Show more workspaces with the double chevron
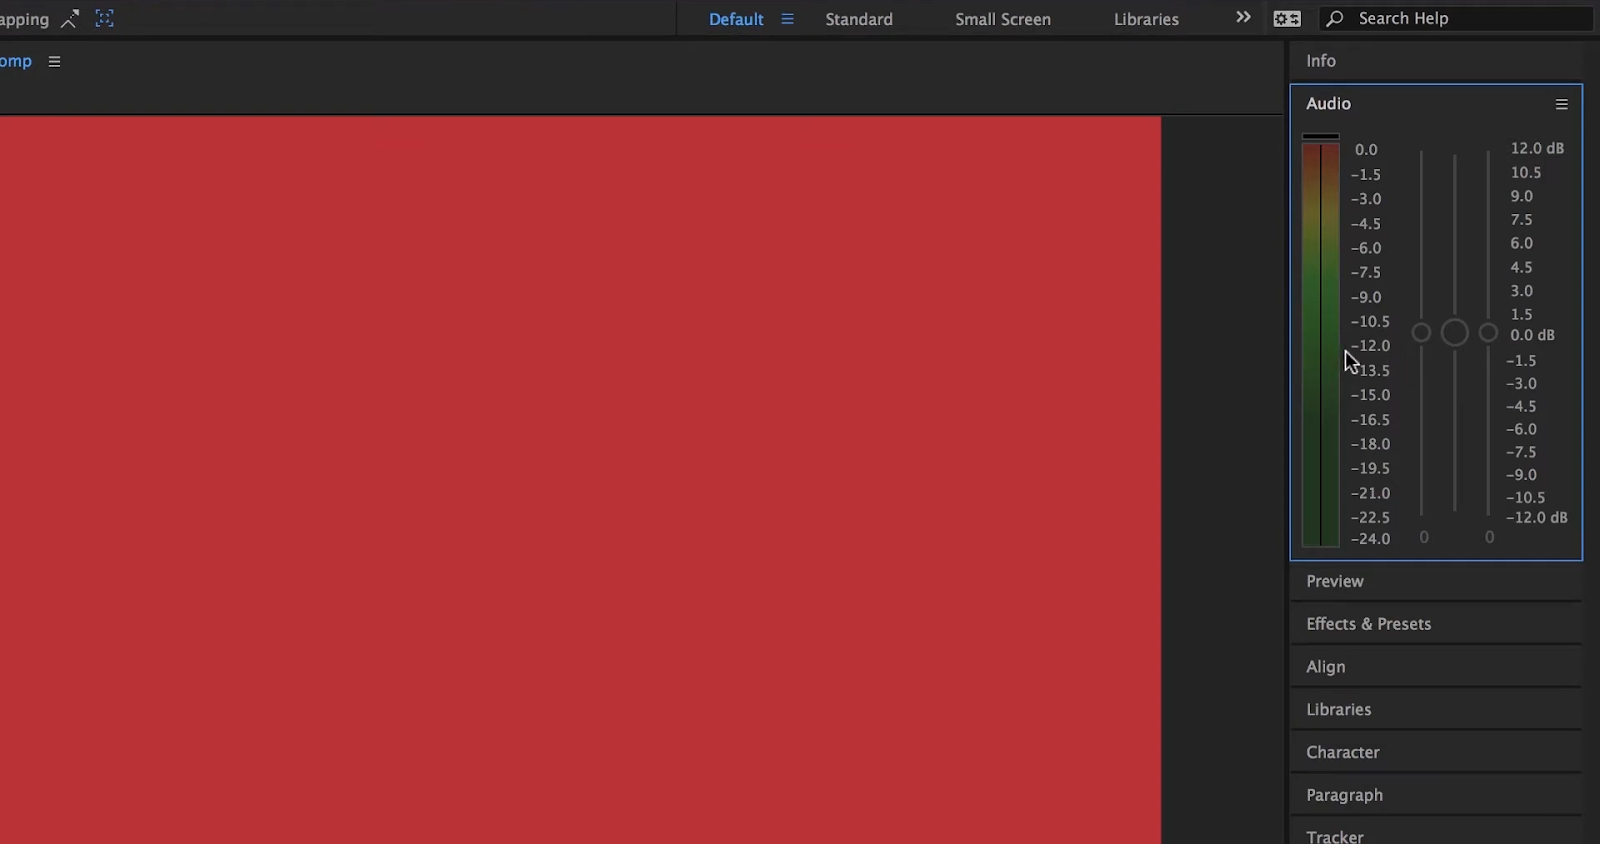This screenshot has width=1600, height=844. pyautogui.click(x=1243, y=17)
